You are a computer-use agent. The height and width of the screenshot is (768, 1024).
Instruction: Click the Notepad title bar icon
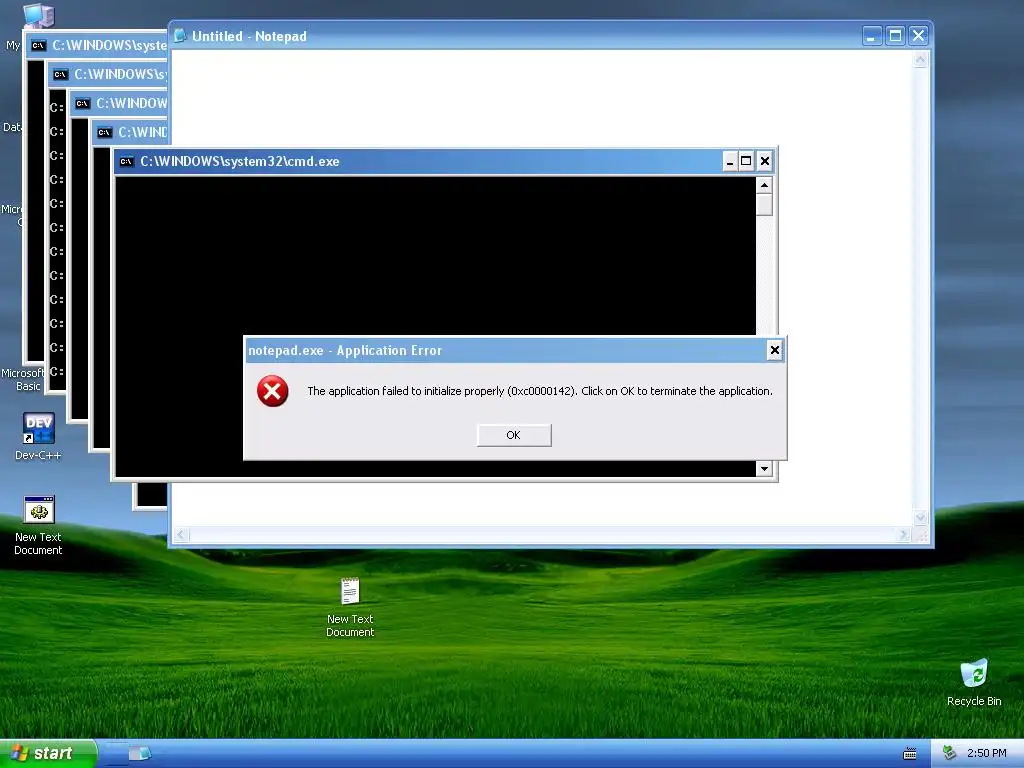point(180,35)
